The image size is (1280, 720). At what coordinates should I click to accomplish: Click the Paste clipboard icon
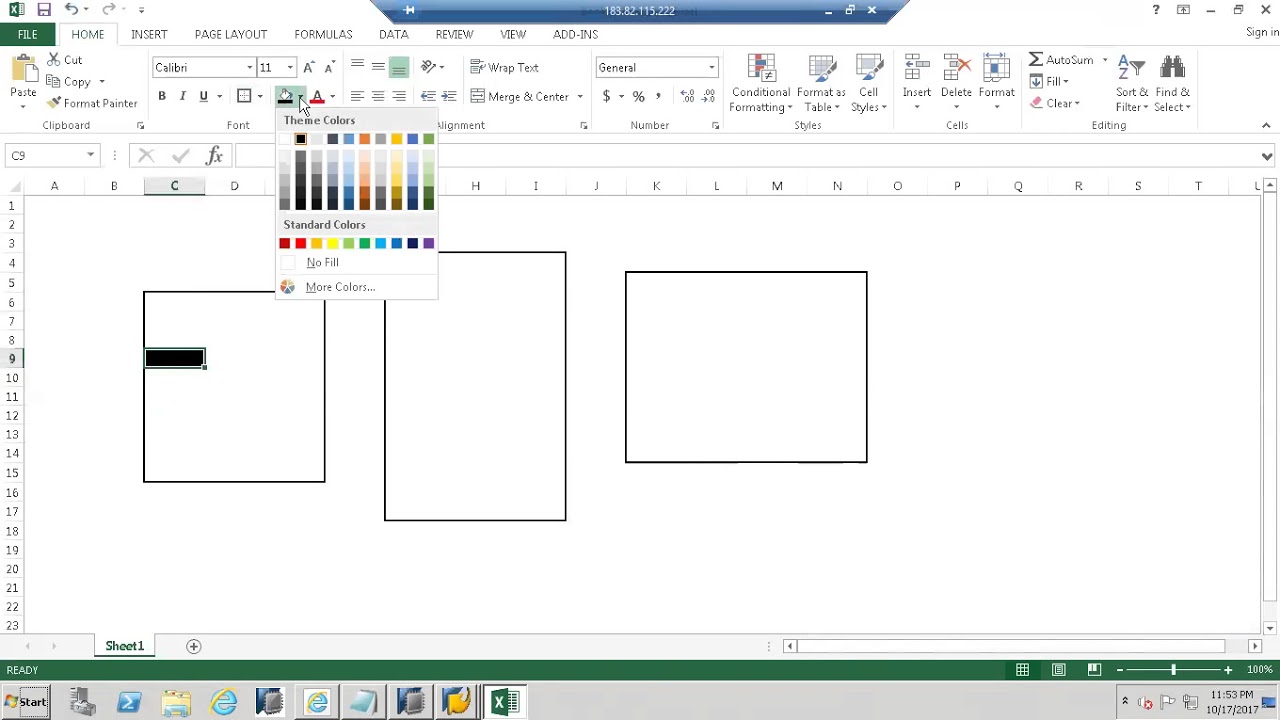[x=22, y=70]
